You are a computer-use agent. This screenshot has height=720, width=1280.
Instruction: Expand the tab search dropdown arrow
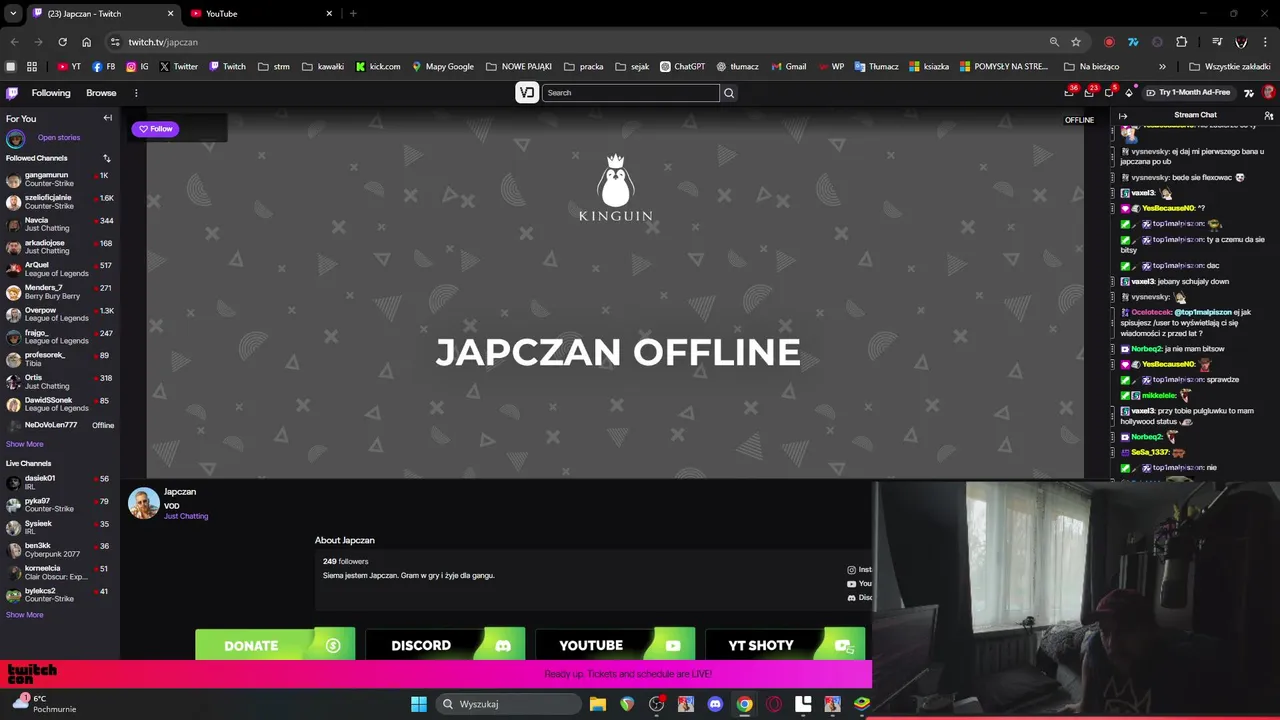click(x=13, y=14)
